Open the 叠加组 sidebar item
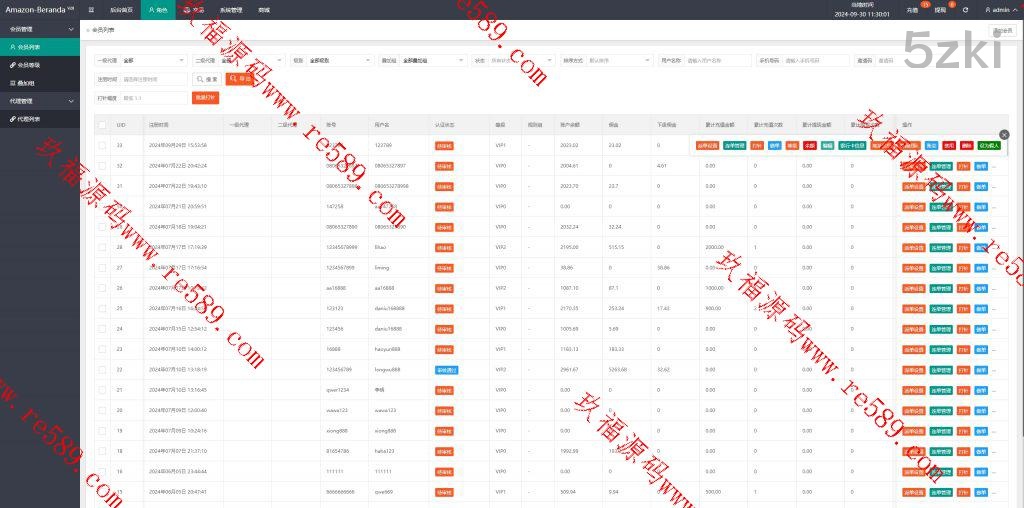 point(40,83)
